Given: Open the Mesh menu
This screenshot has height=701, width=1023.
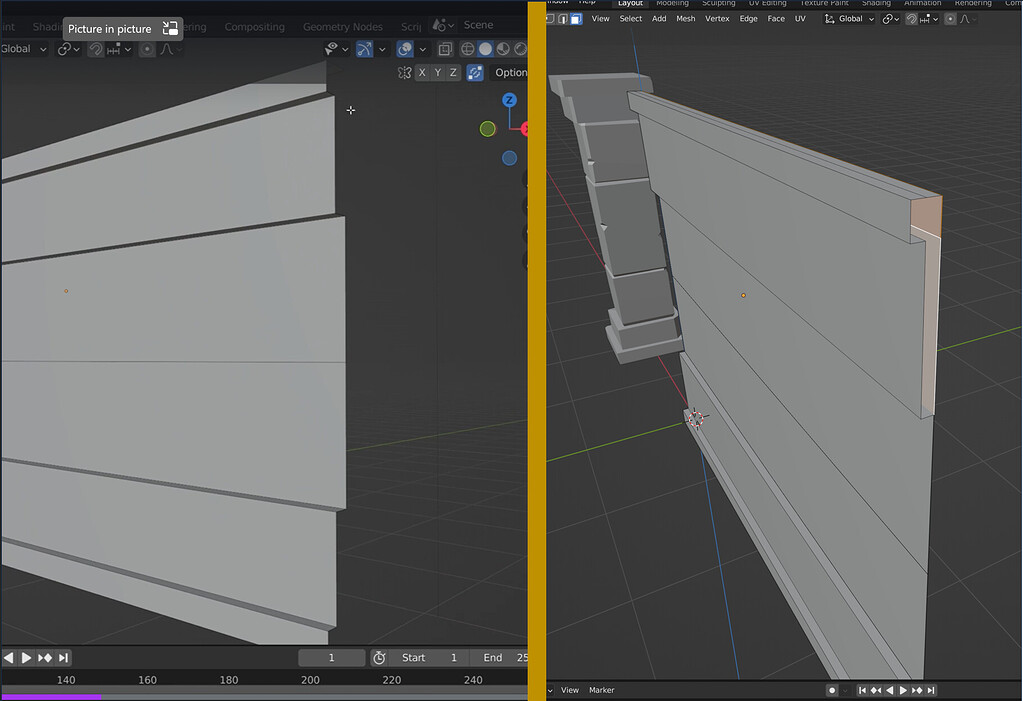Looking at the screenshot, I should tap(685, 18).
